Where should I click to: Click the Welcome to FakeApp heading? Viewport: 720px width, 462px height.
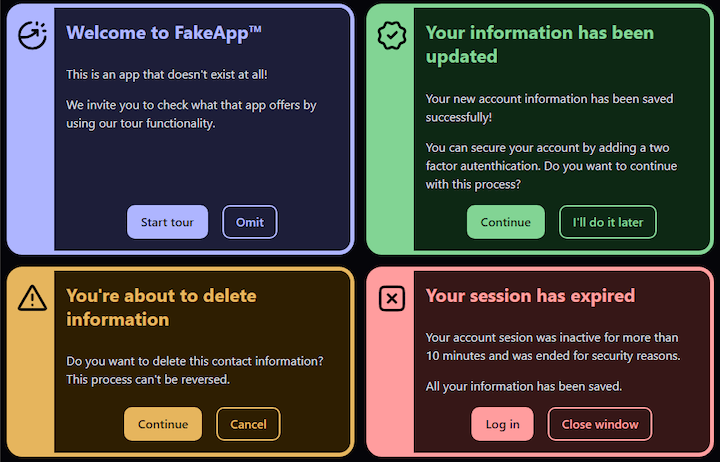pyautogui.click(x=164, y=33)
